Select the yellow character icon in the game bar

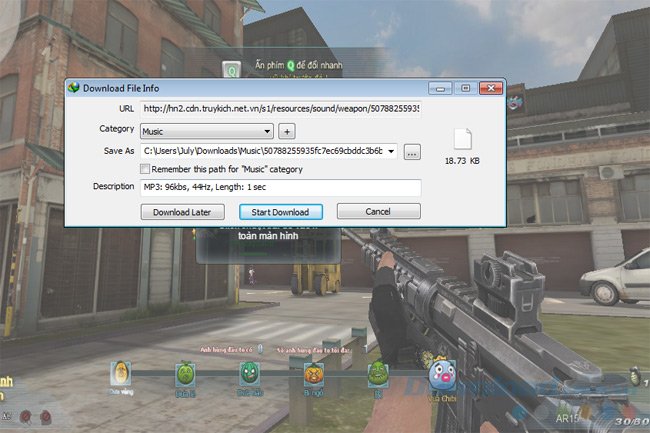coord(119,375)
